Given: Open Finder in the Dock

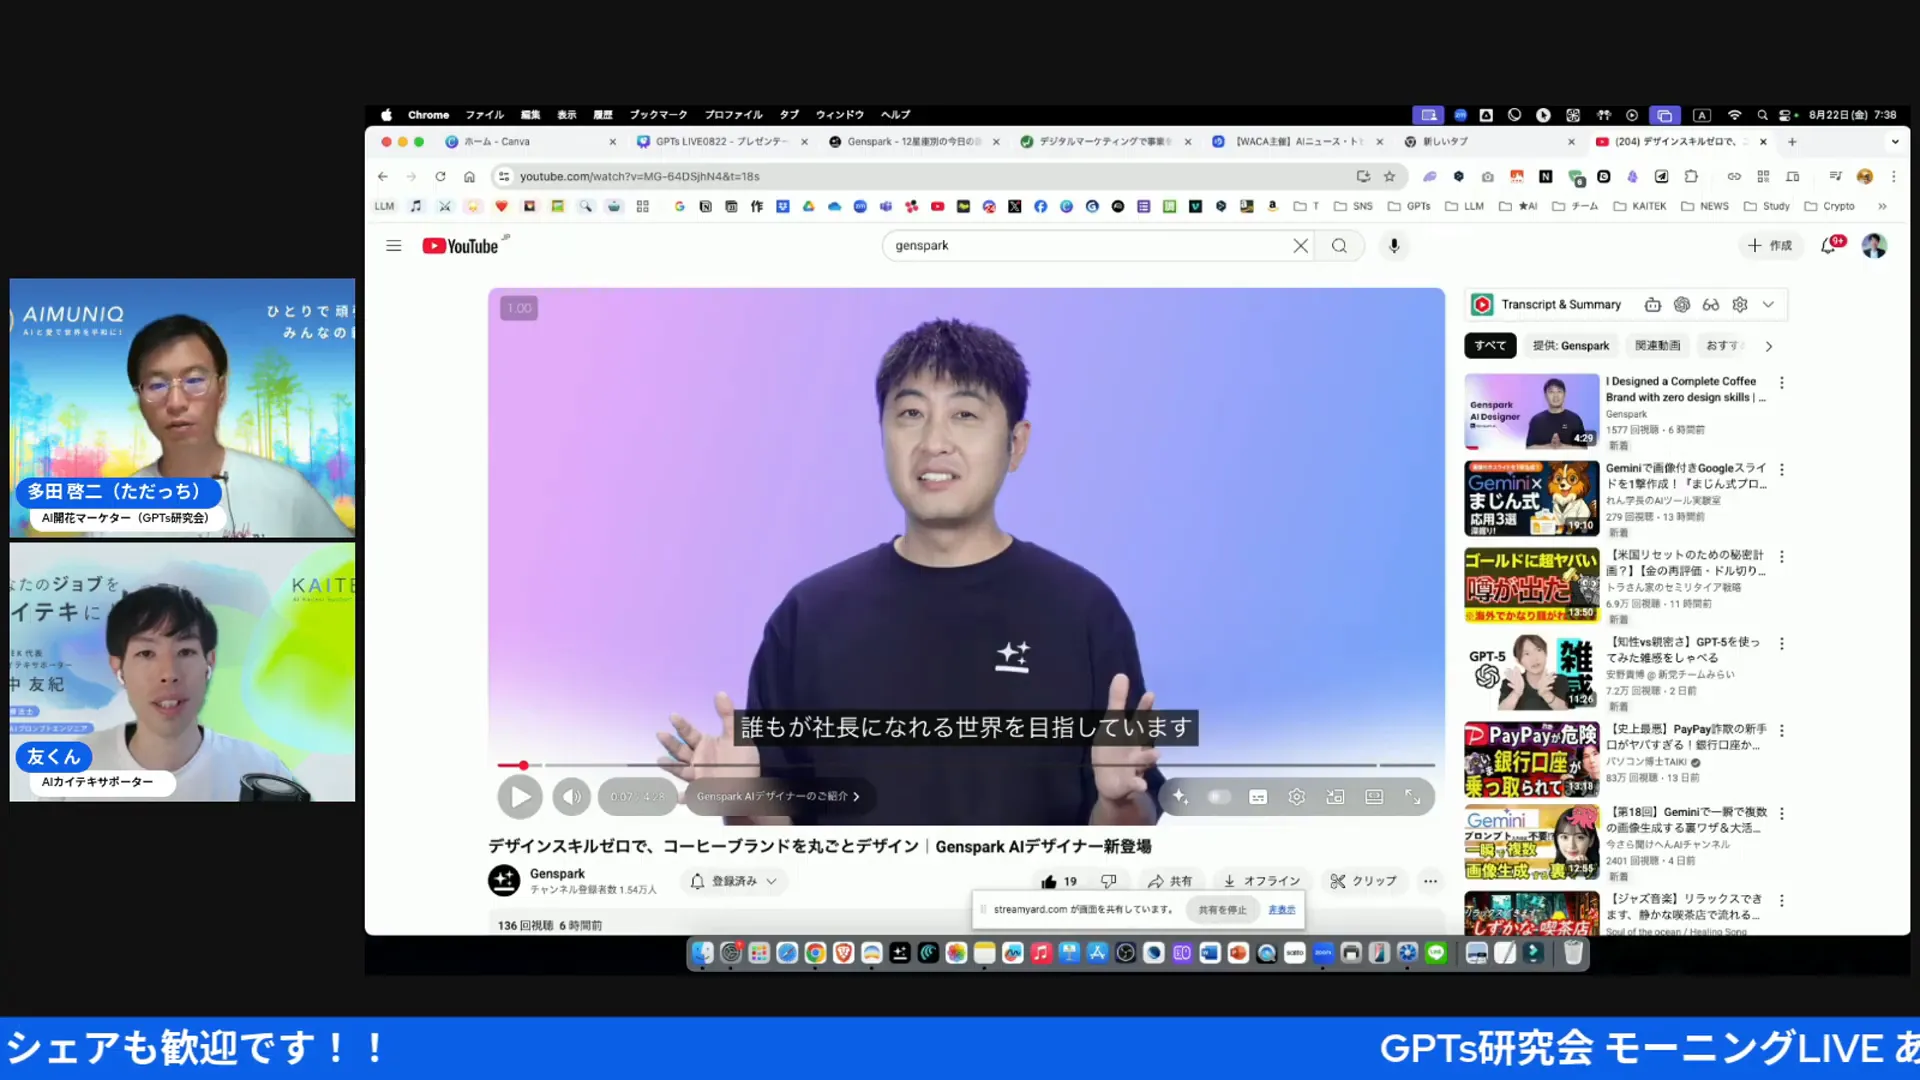Looking at the screenshot, I should pos(703,953).
